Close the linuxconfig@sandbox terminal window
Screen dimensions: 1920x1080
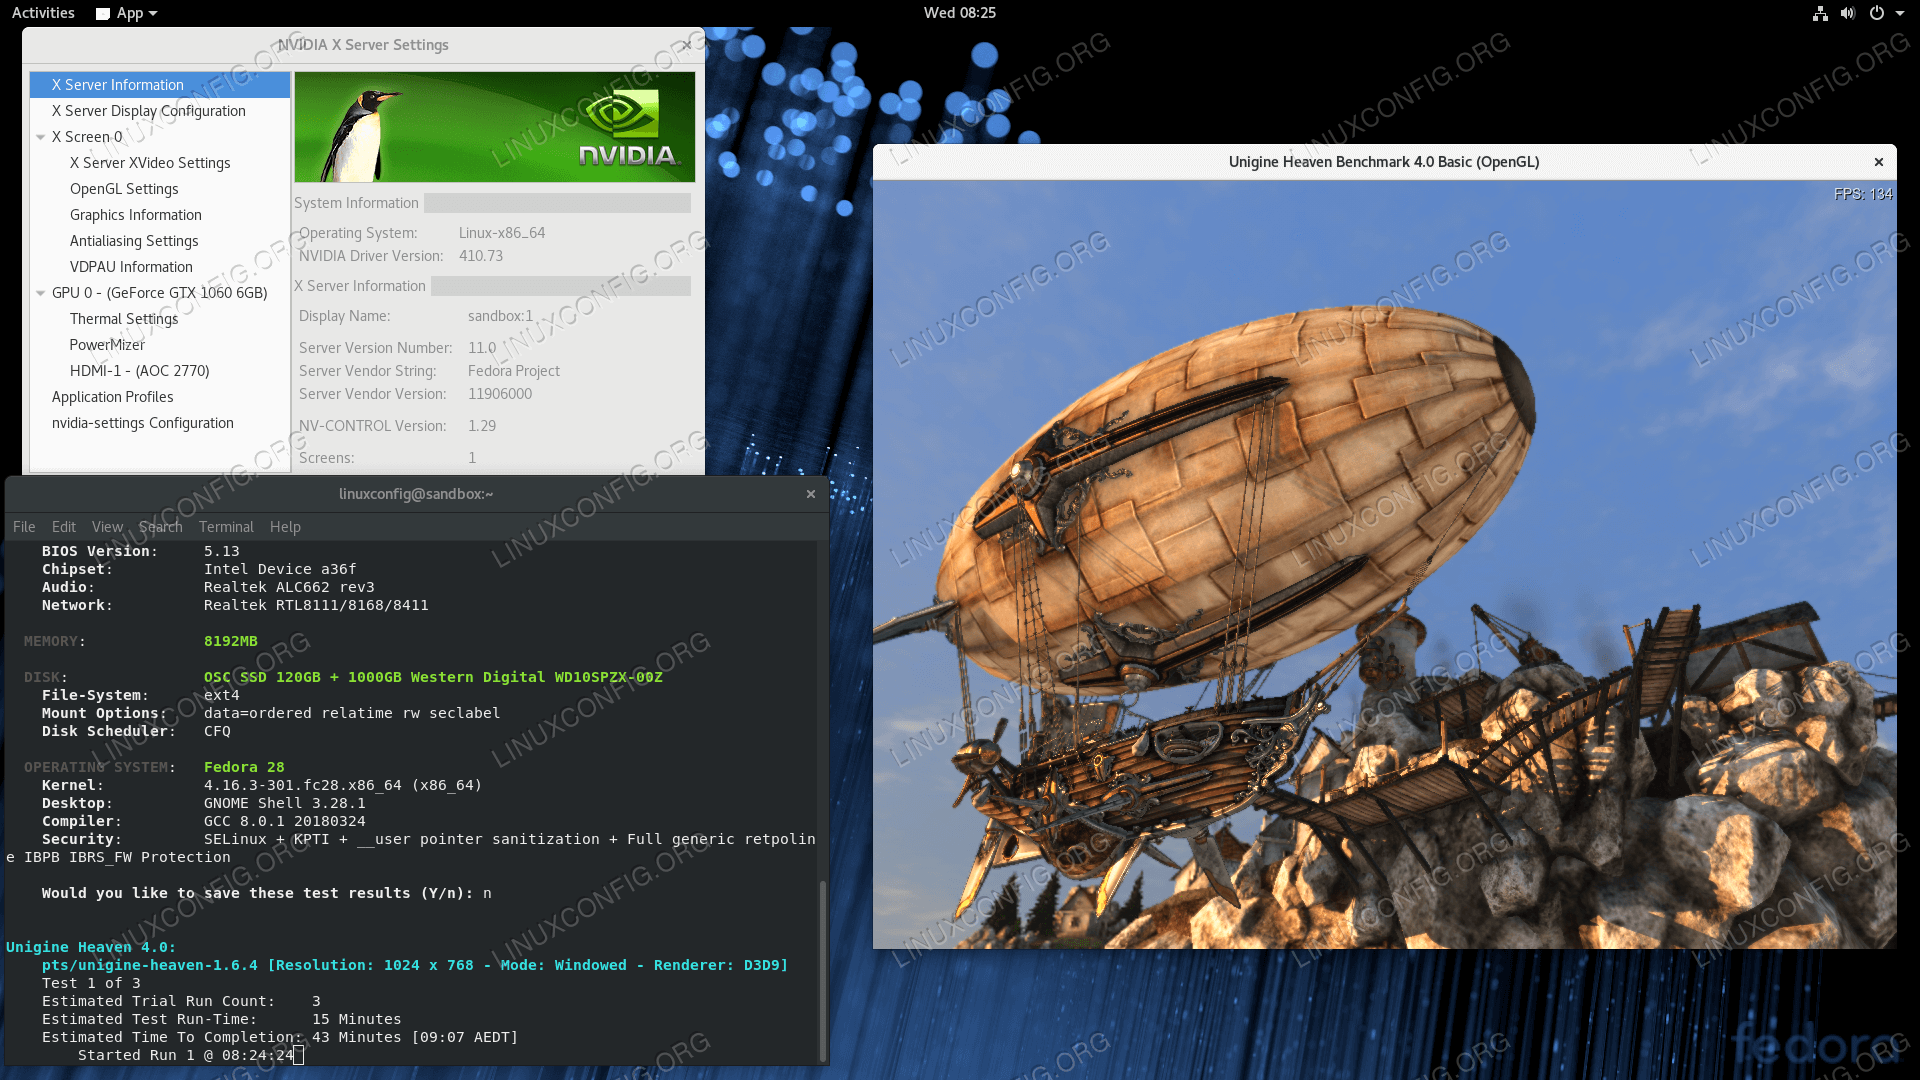811,494
